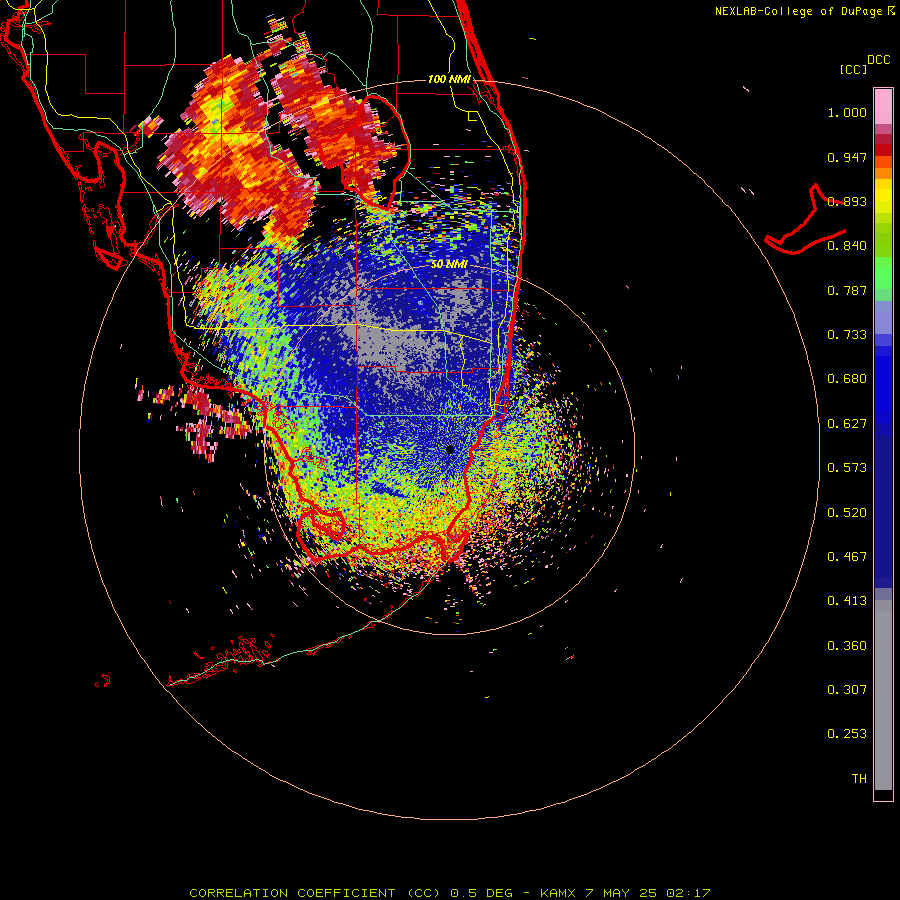Select the 0.253 scale value
This screenshot has width=900, height=900.
coord(847,734)
